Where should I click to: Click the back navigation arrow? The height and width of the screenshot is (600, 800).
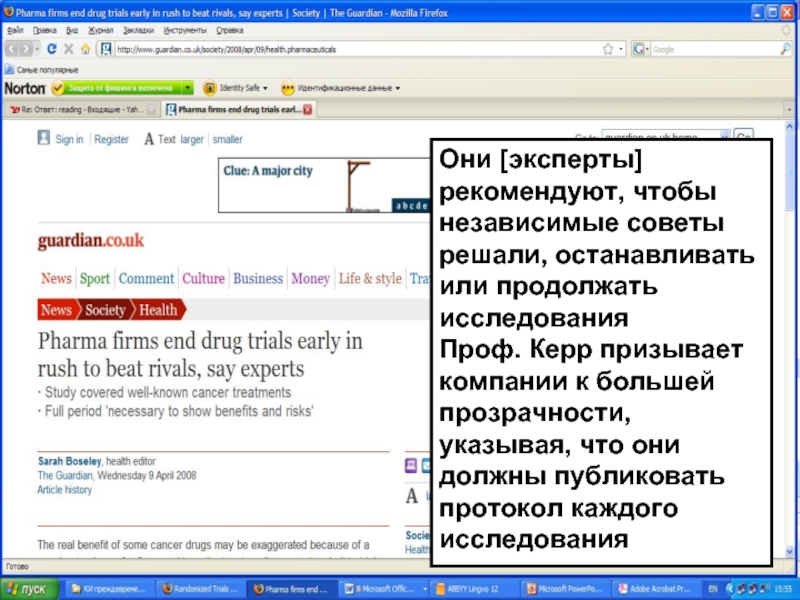[x=13, y=49]
